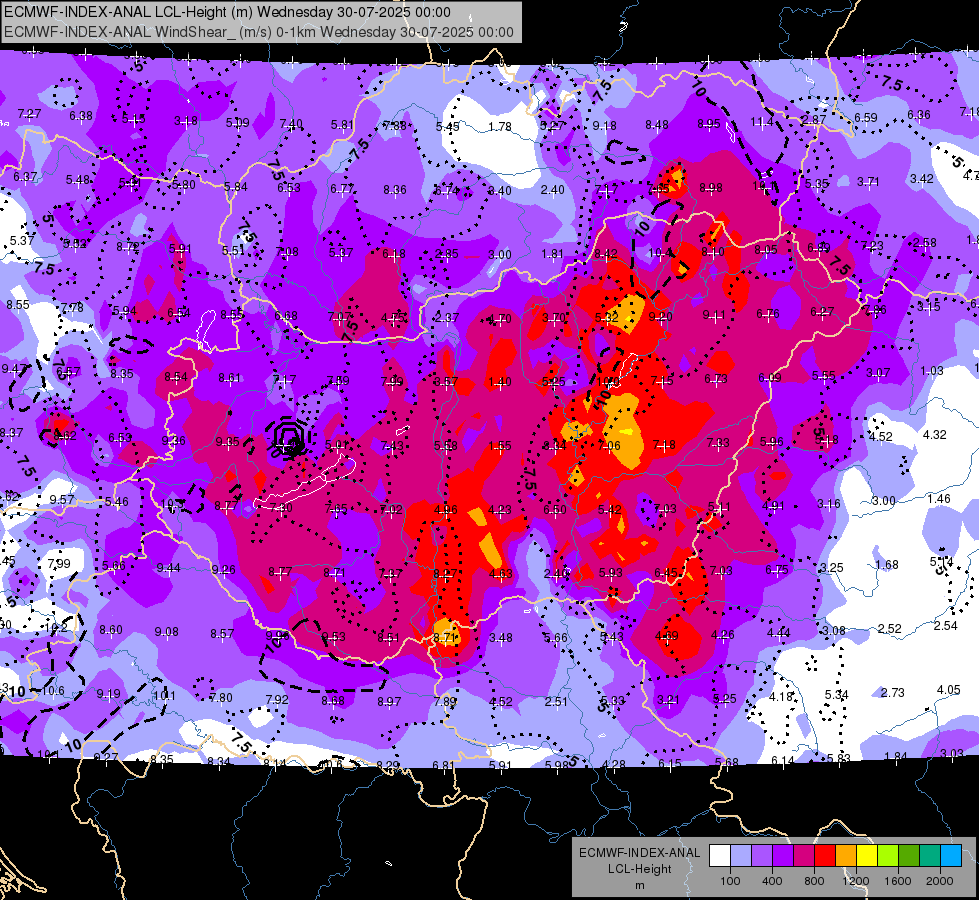Viewport: 979px width, 900px height.
Task: Click the shear value 3.21
Action: click(x=668, y=700)
